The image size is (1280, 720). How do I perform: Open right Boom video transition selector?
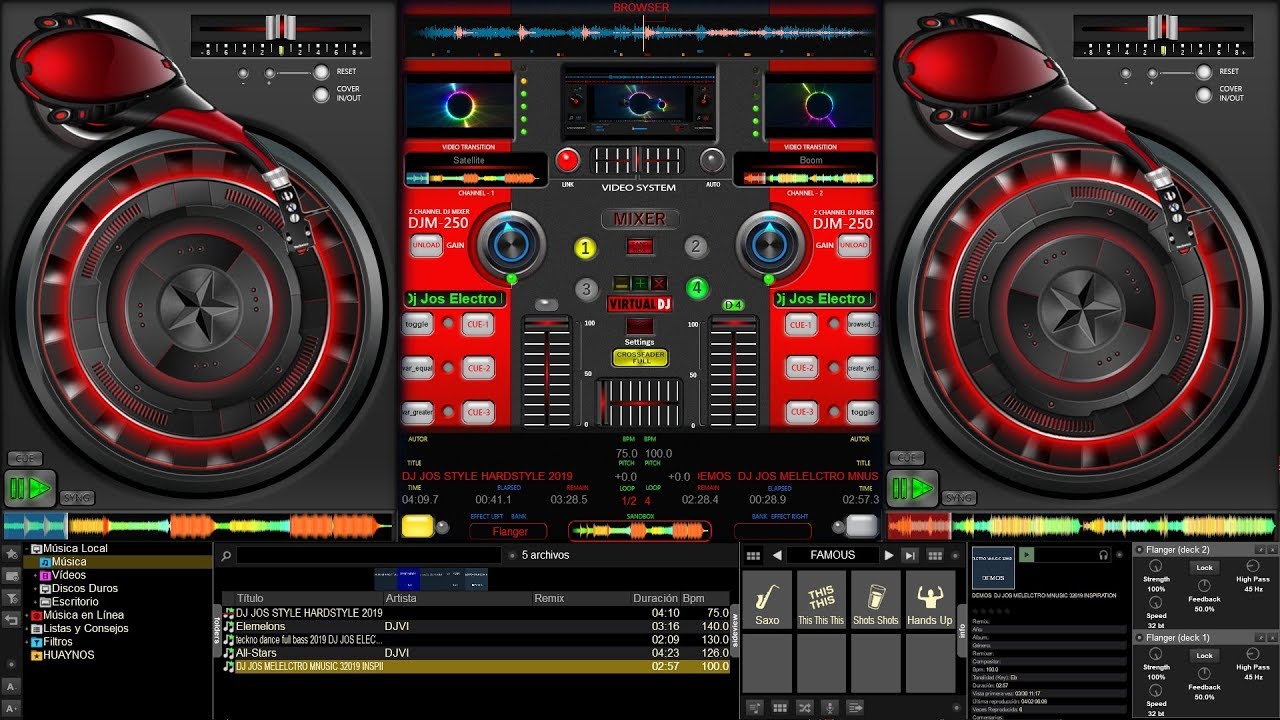click(811, 160)
